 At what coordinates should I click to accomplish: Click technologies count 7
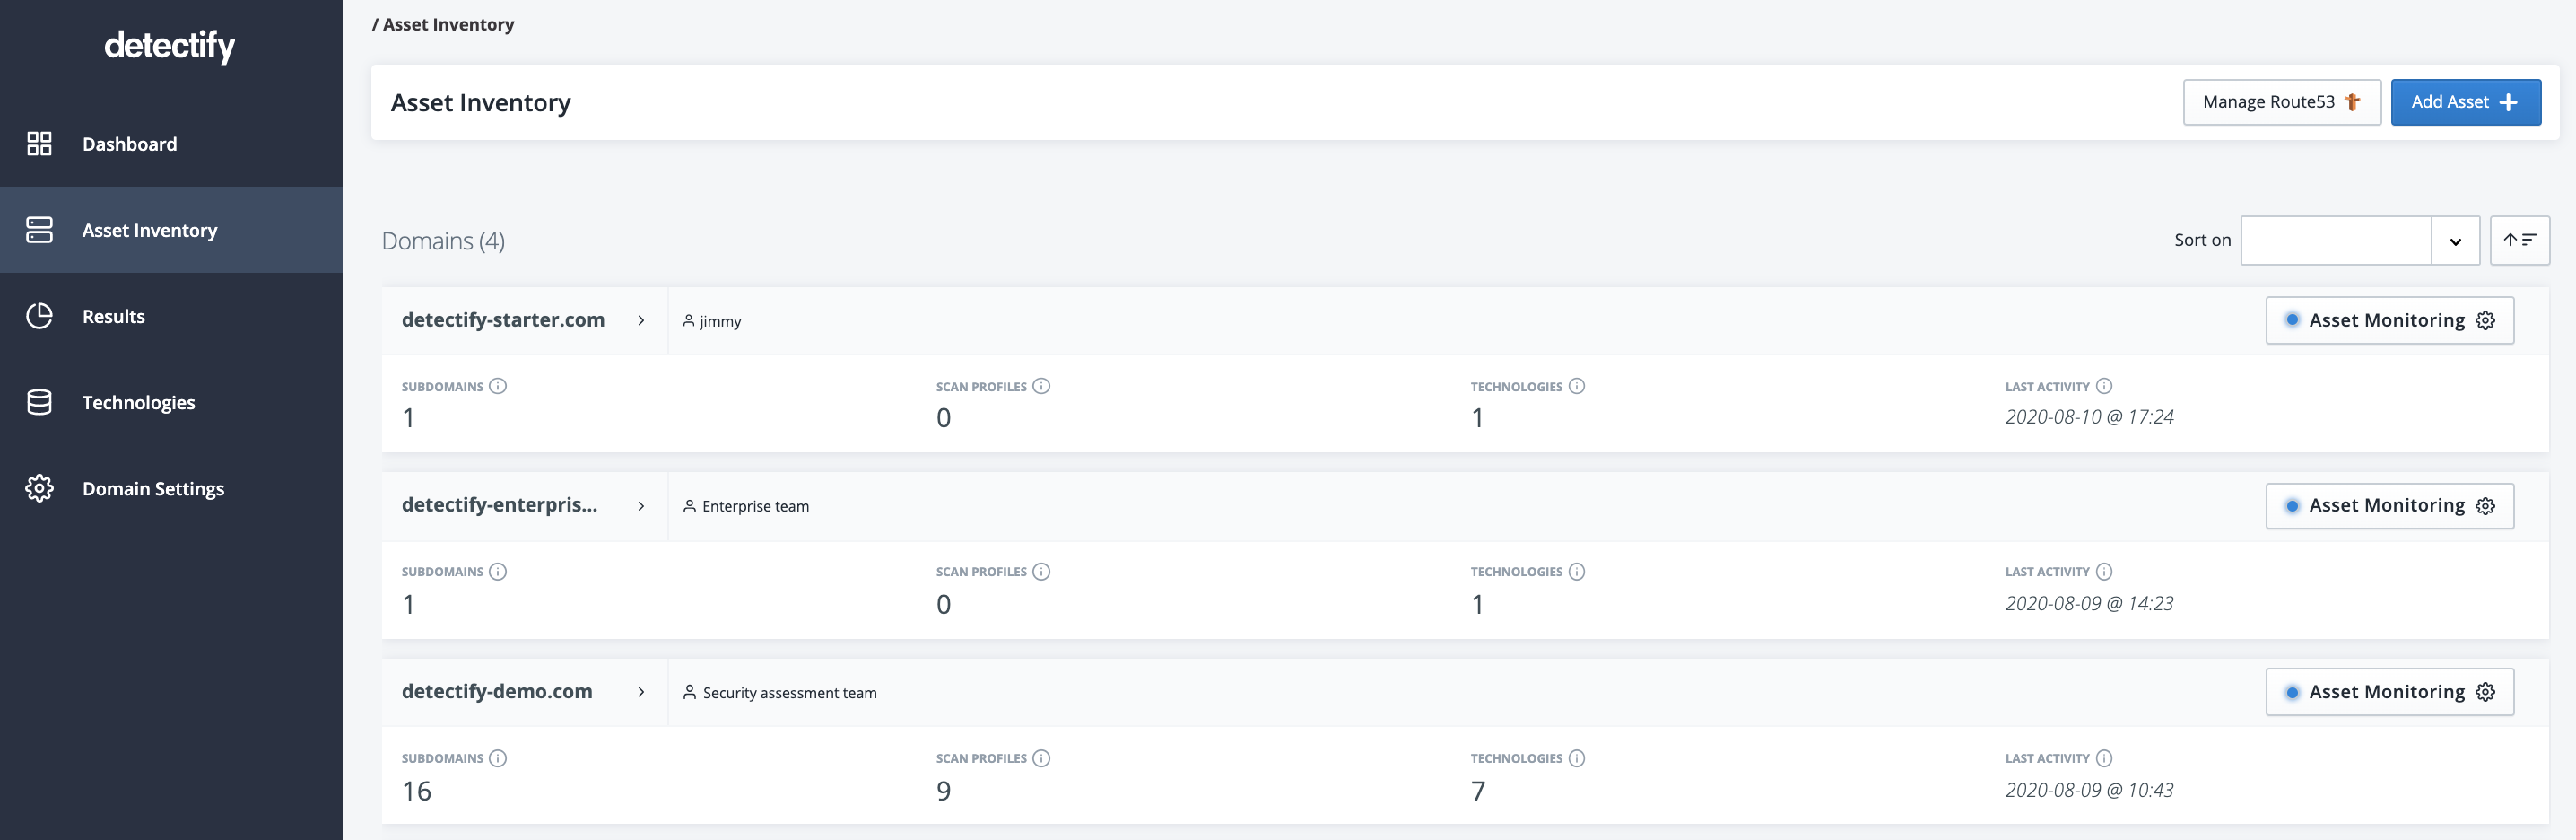point(1478,791)
